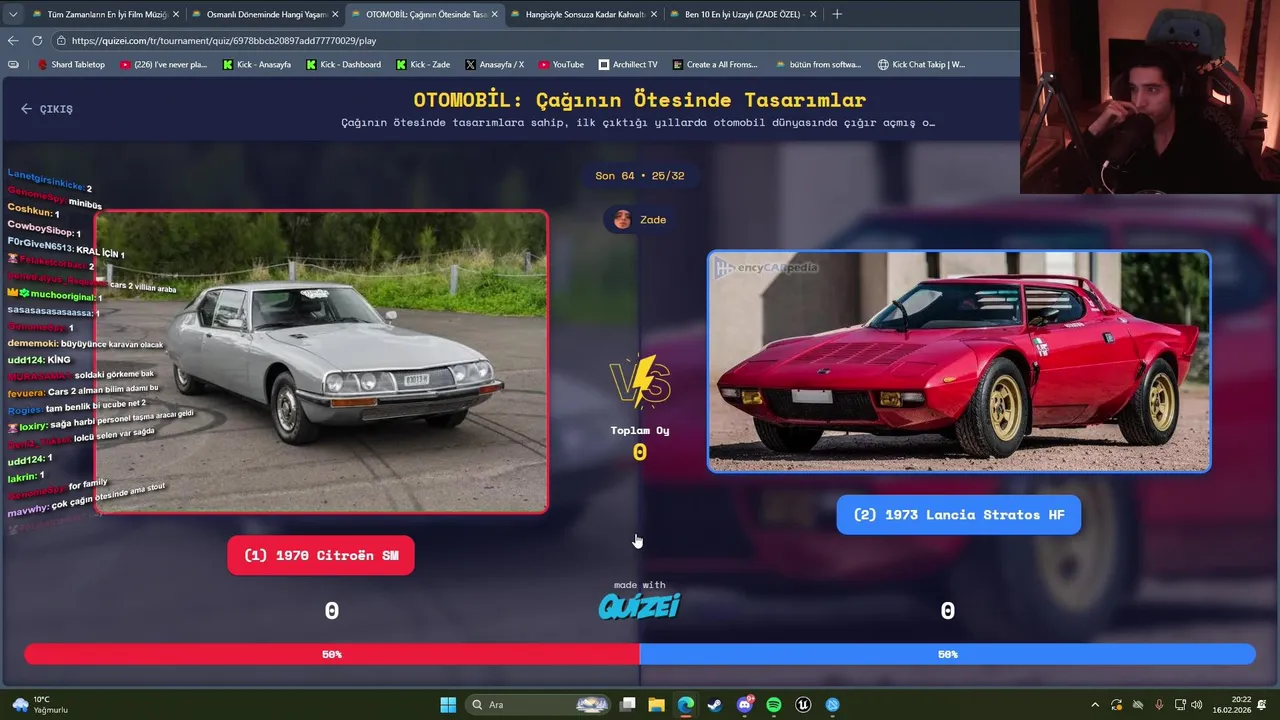The image size is (1280, 720).
Task: Open the Archillect TV bookmark
Action: [628, 64]
